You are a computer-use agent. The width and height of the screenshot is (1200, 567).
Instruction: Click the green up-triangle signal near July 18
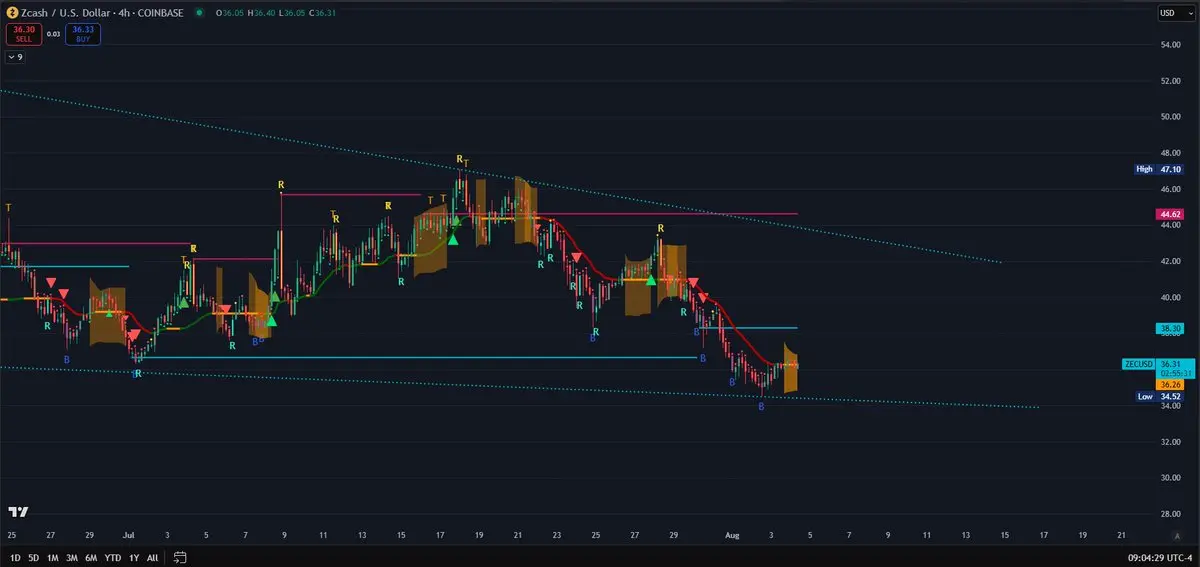[453, 238]
